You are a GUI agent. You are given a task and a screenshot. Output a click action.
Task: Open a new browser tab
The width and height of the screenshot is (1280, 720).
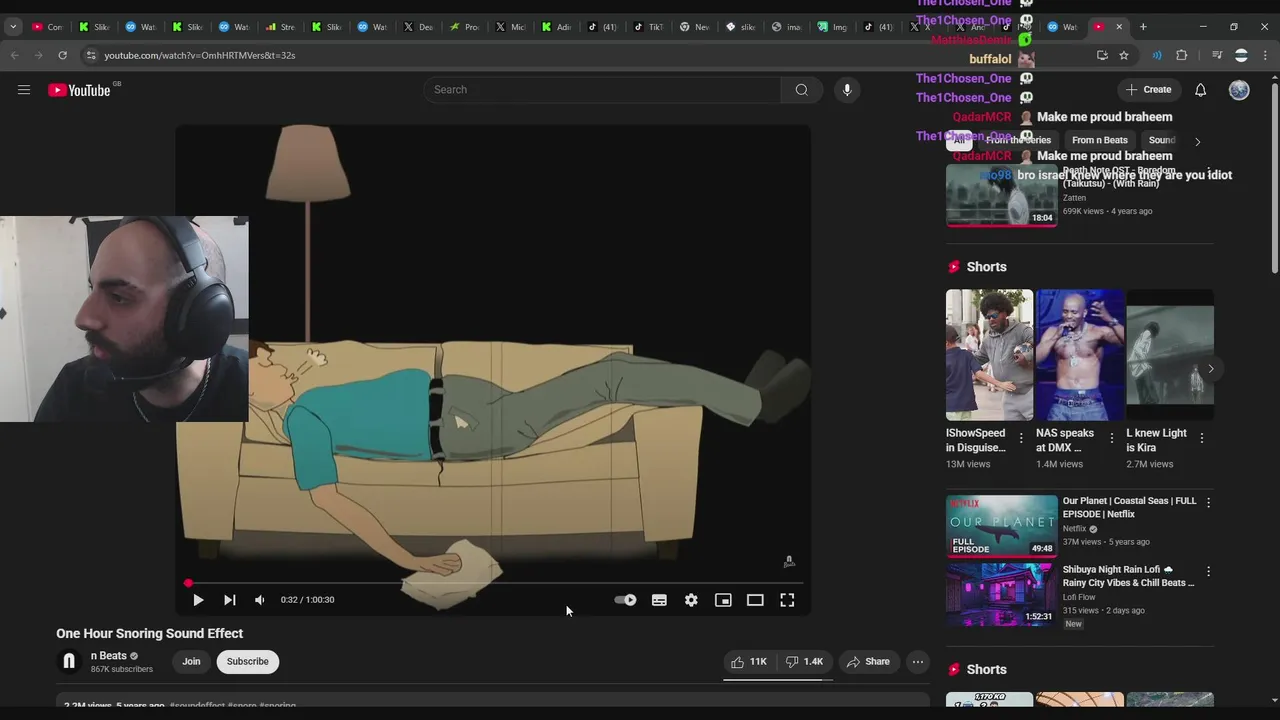pos(1143,27)
